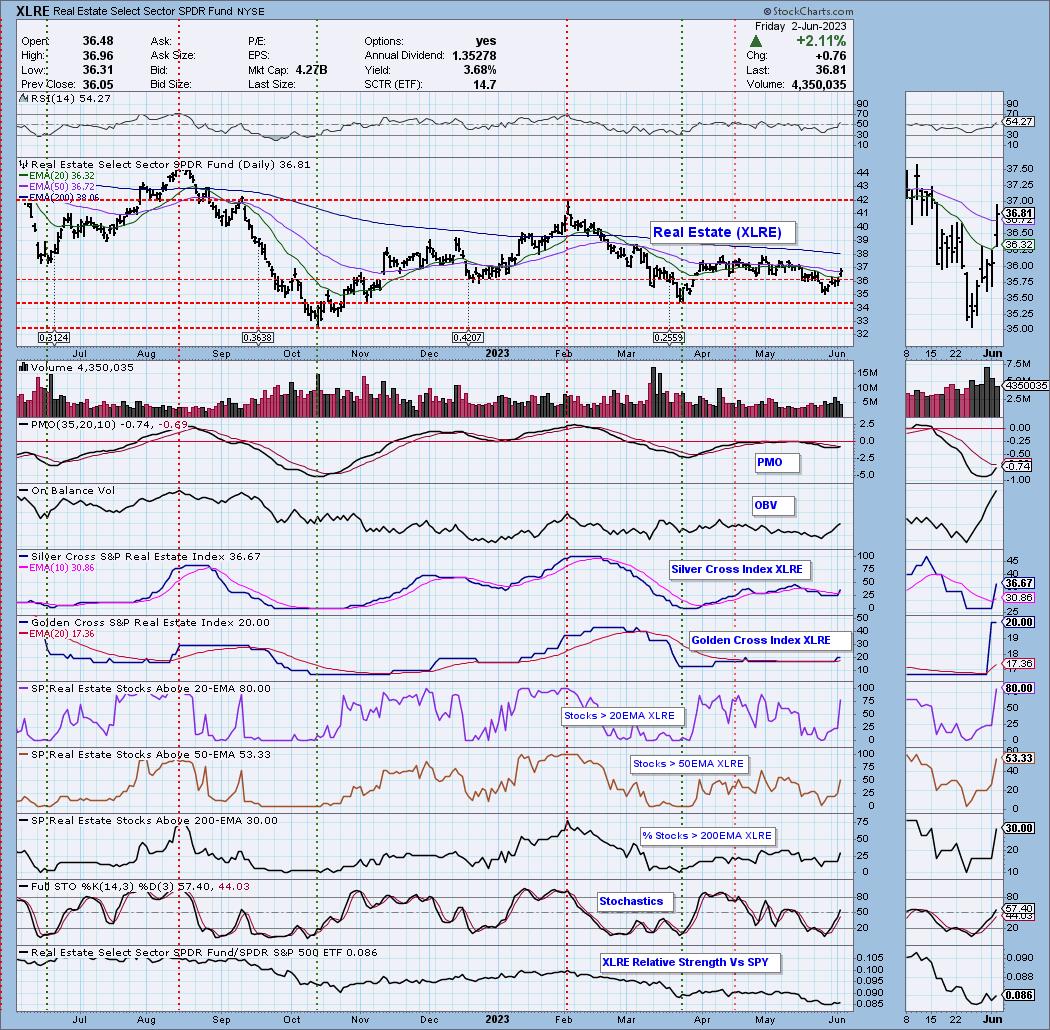
Task: Click the Stocks Above 20-EMA 80.00 title
Action: (145, 688)
